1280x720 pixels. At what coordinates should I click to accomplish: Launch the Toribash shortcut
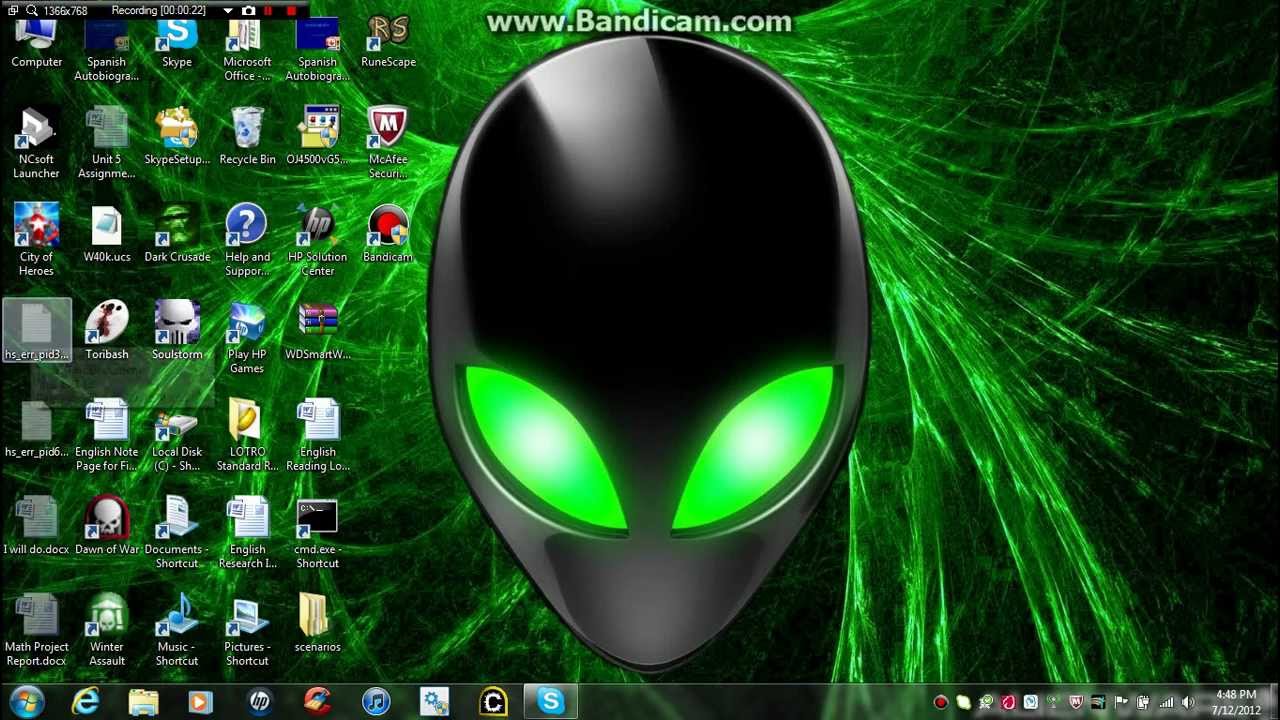[x=106, y=331]
